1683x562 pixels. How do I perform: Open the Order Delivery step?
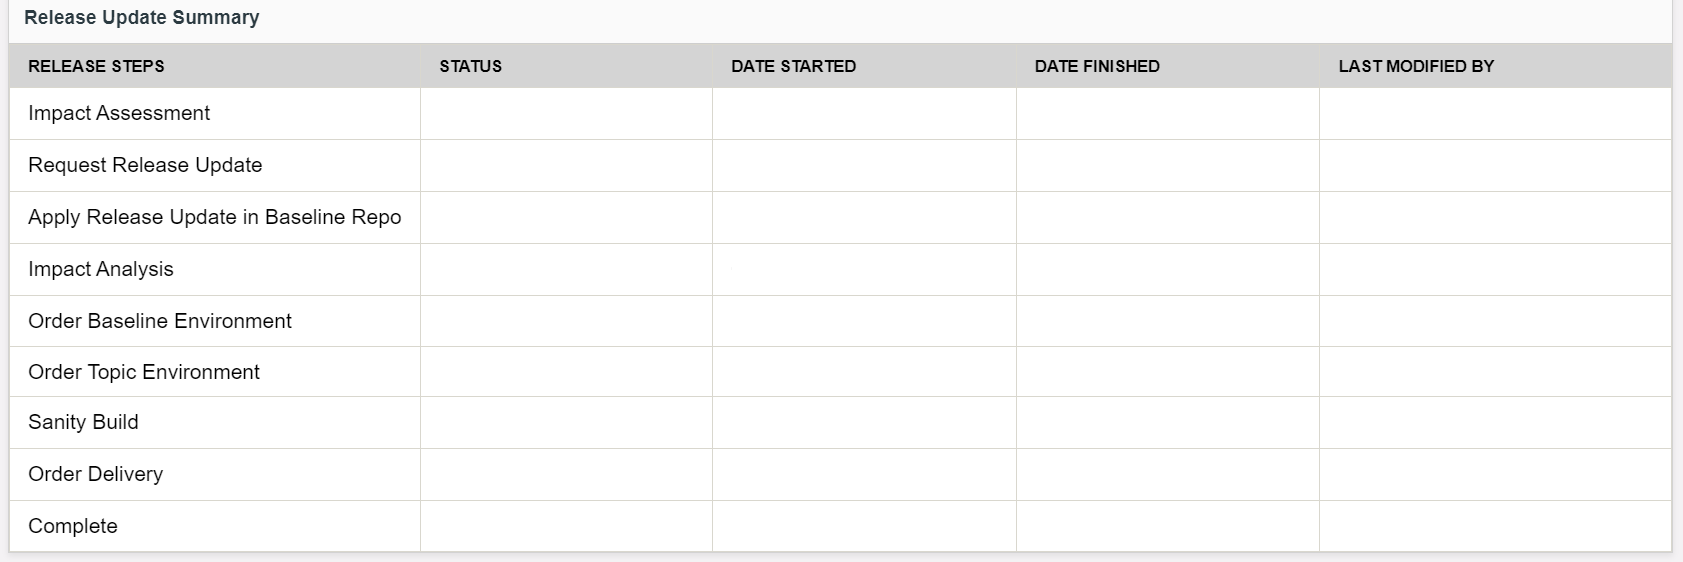[95, 474]
